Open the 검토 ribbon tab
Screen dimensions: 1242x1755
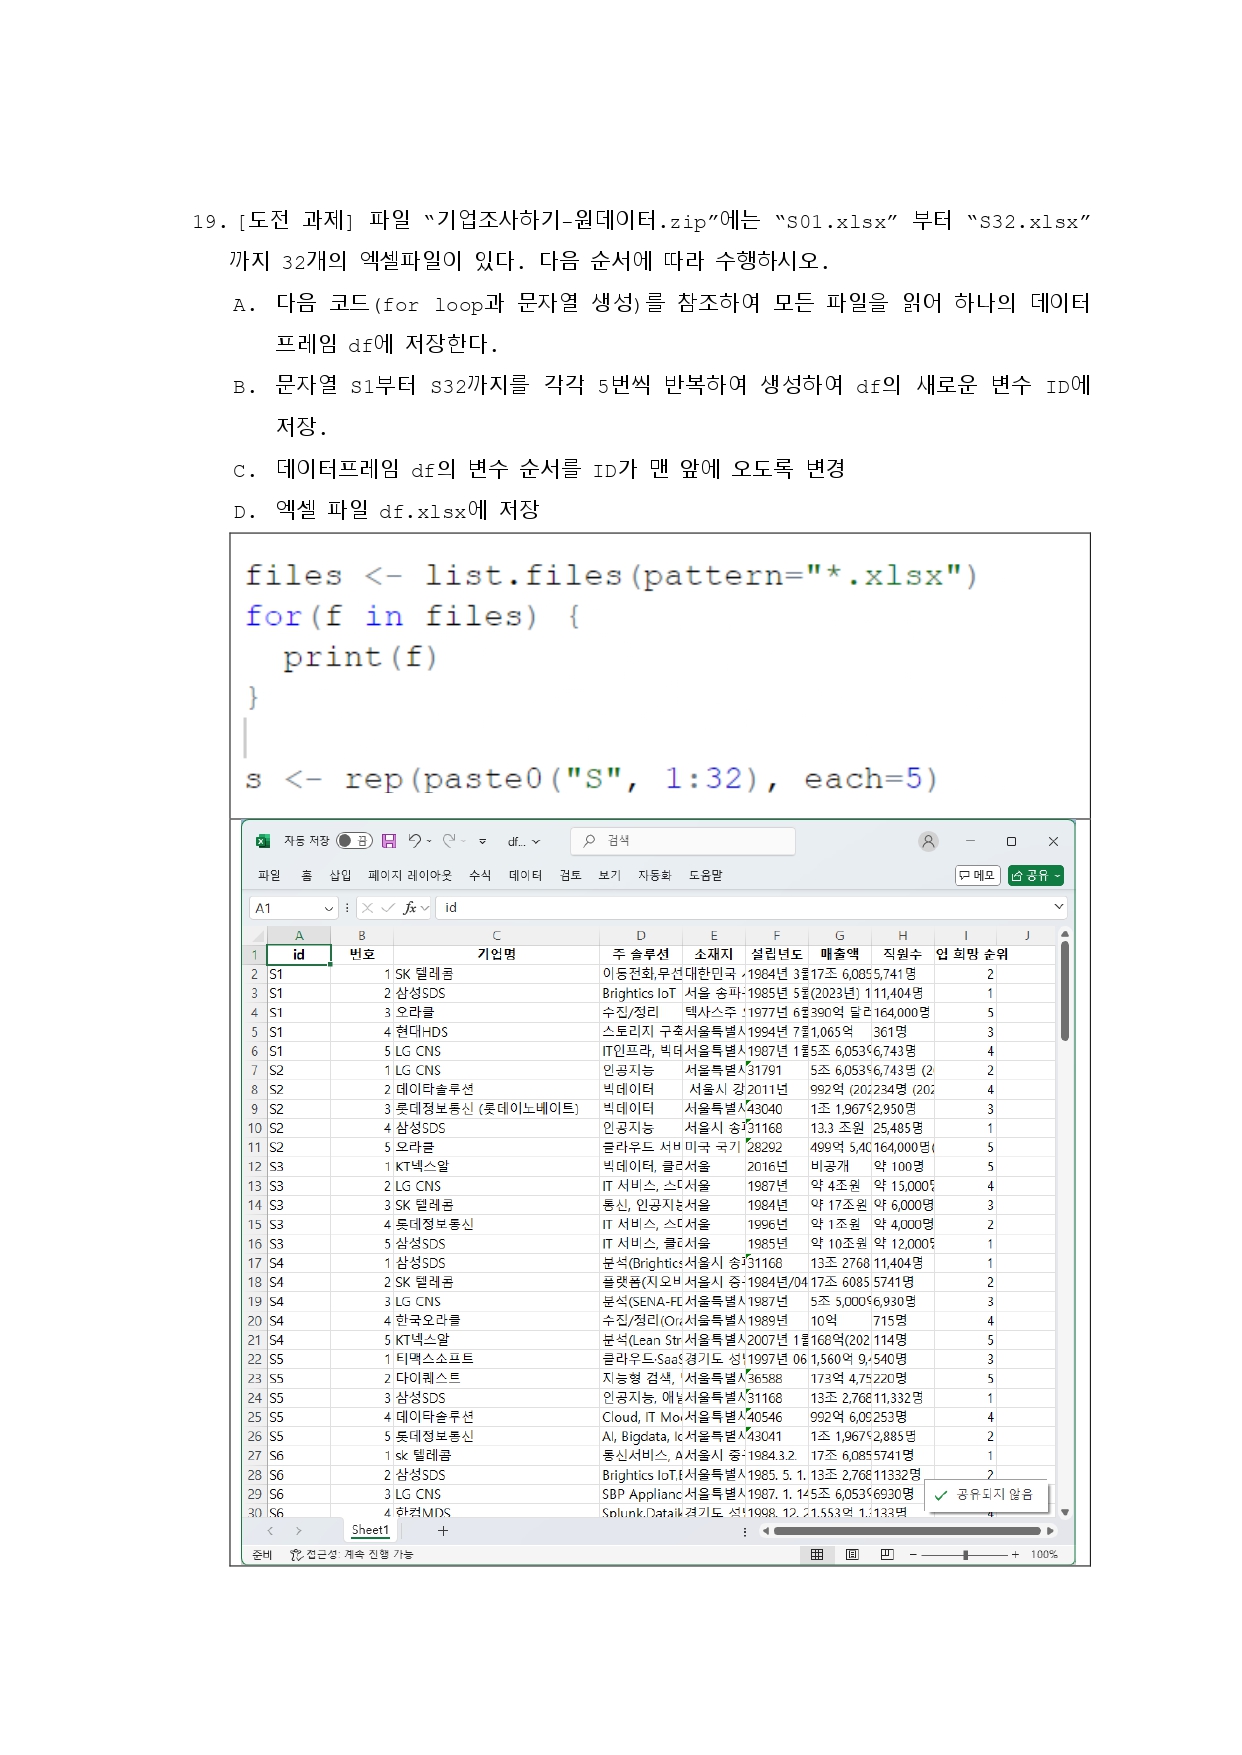coord(570,875)
